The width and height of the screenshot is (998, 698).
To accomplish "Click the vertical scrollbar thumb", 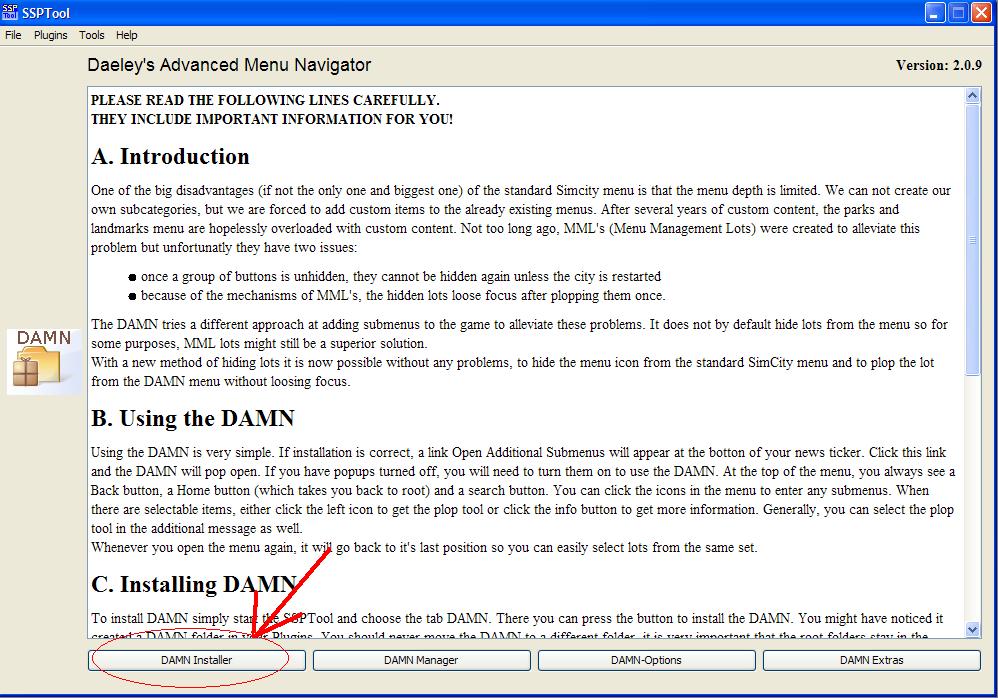I will (972, 240).
